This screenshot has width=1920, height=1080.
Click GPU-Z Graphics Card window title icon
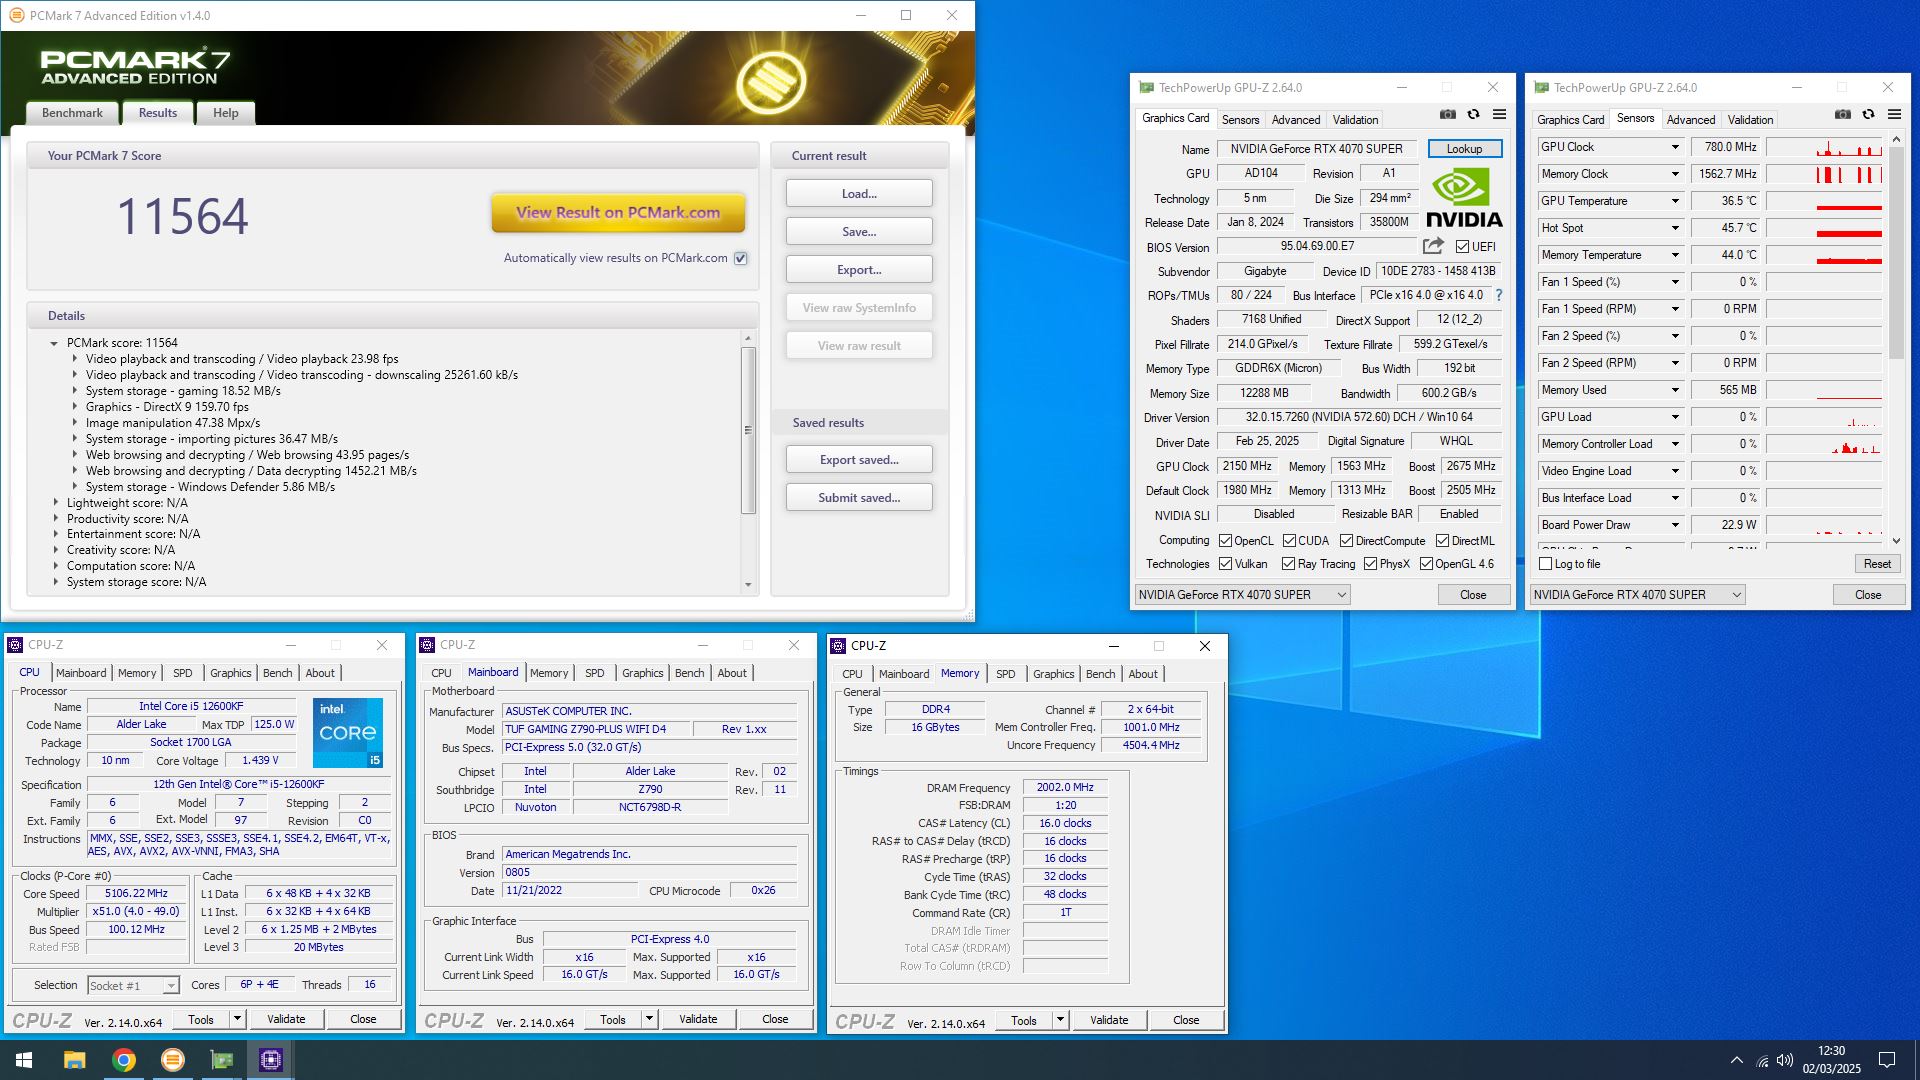(x=1147, y=88)
